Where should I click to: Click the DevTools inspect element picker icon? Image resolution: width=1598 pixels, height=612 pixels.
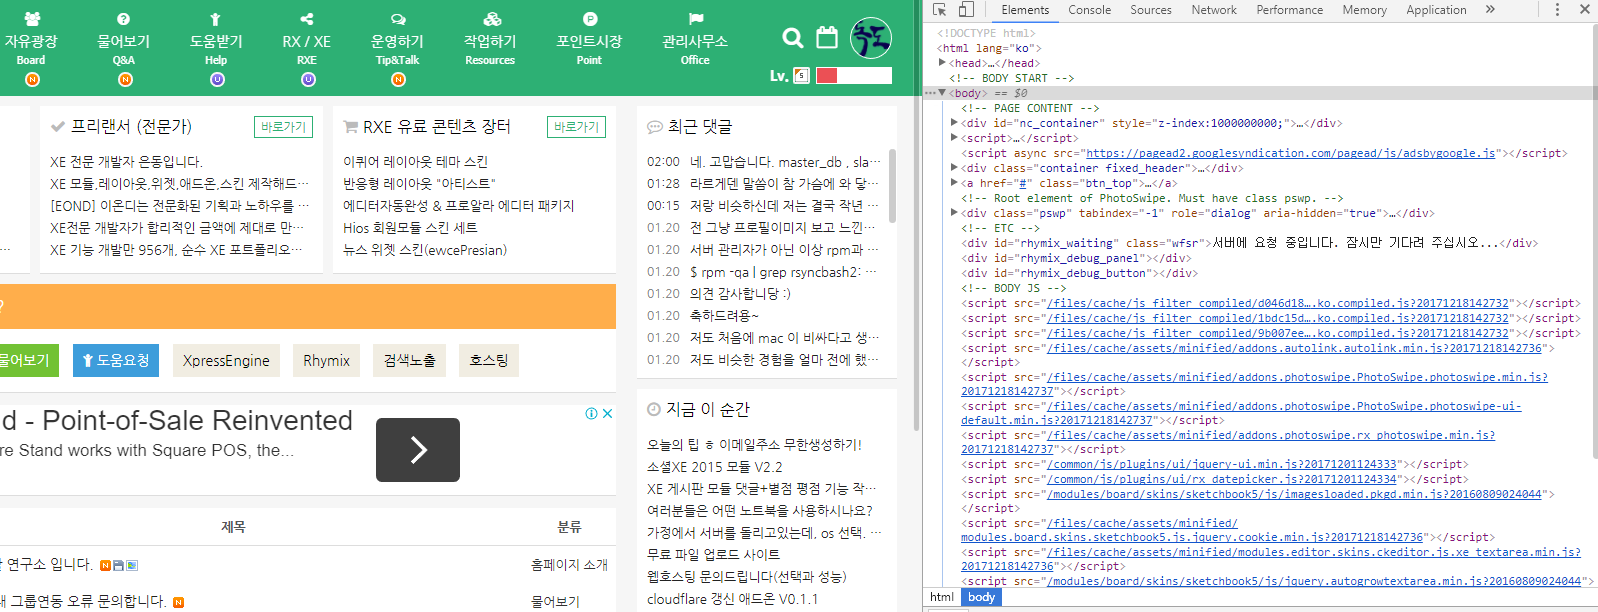(939, 10)
